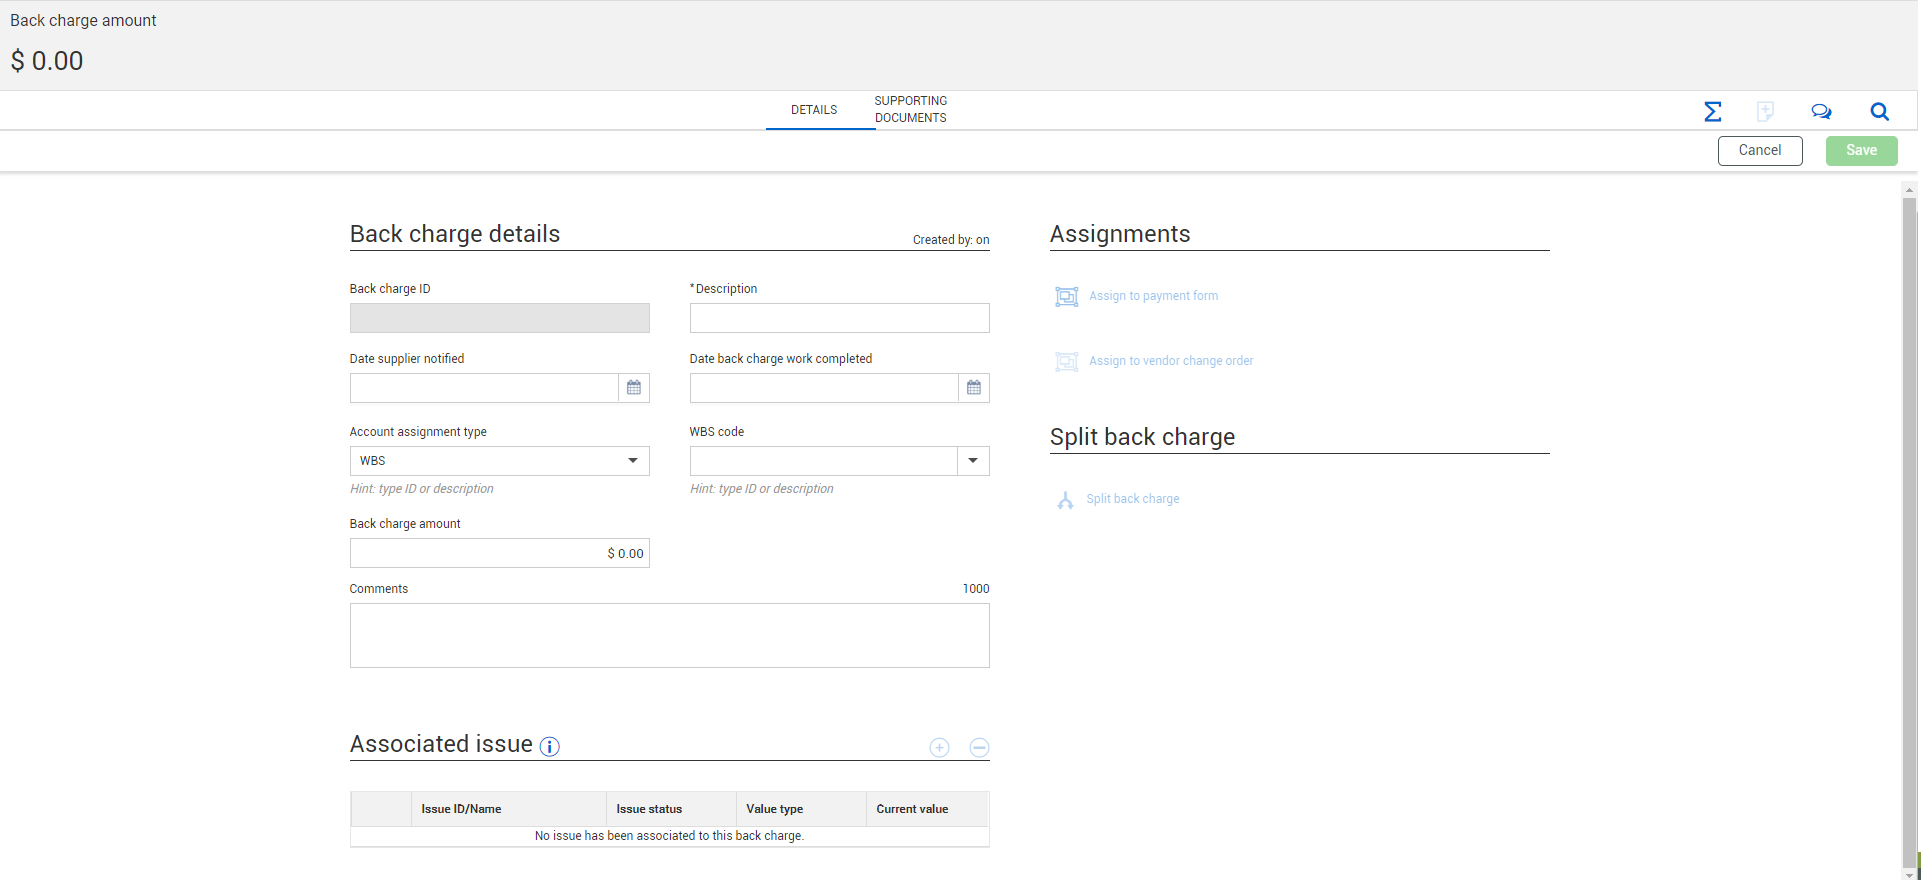This screenshot has height=880, width=1921.
Task: Click the Split back charge link
Action: pyautogui.click(x=1132, y=499)
